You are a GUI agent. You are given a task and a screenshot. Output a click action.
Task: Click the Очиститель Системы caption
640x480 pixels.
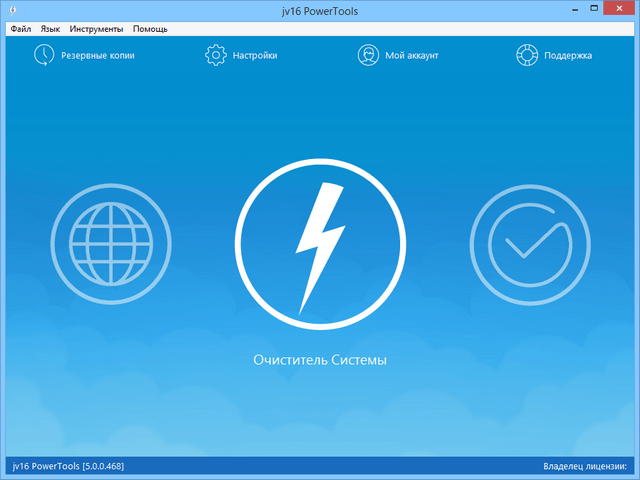pyautogui.click(x=320, y=360)
